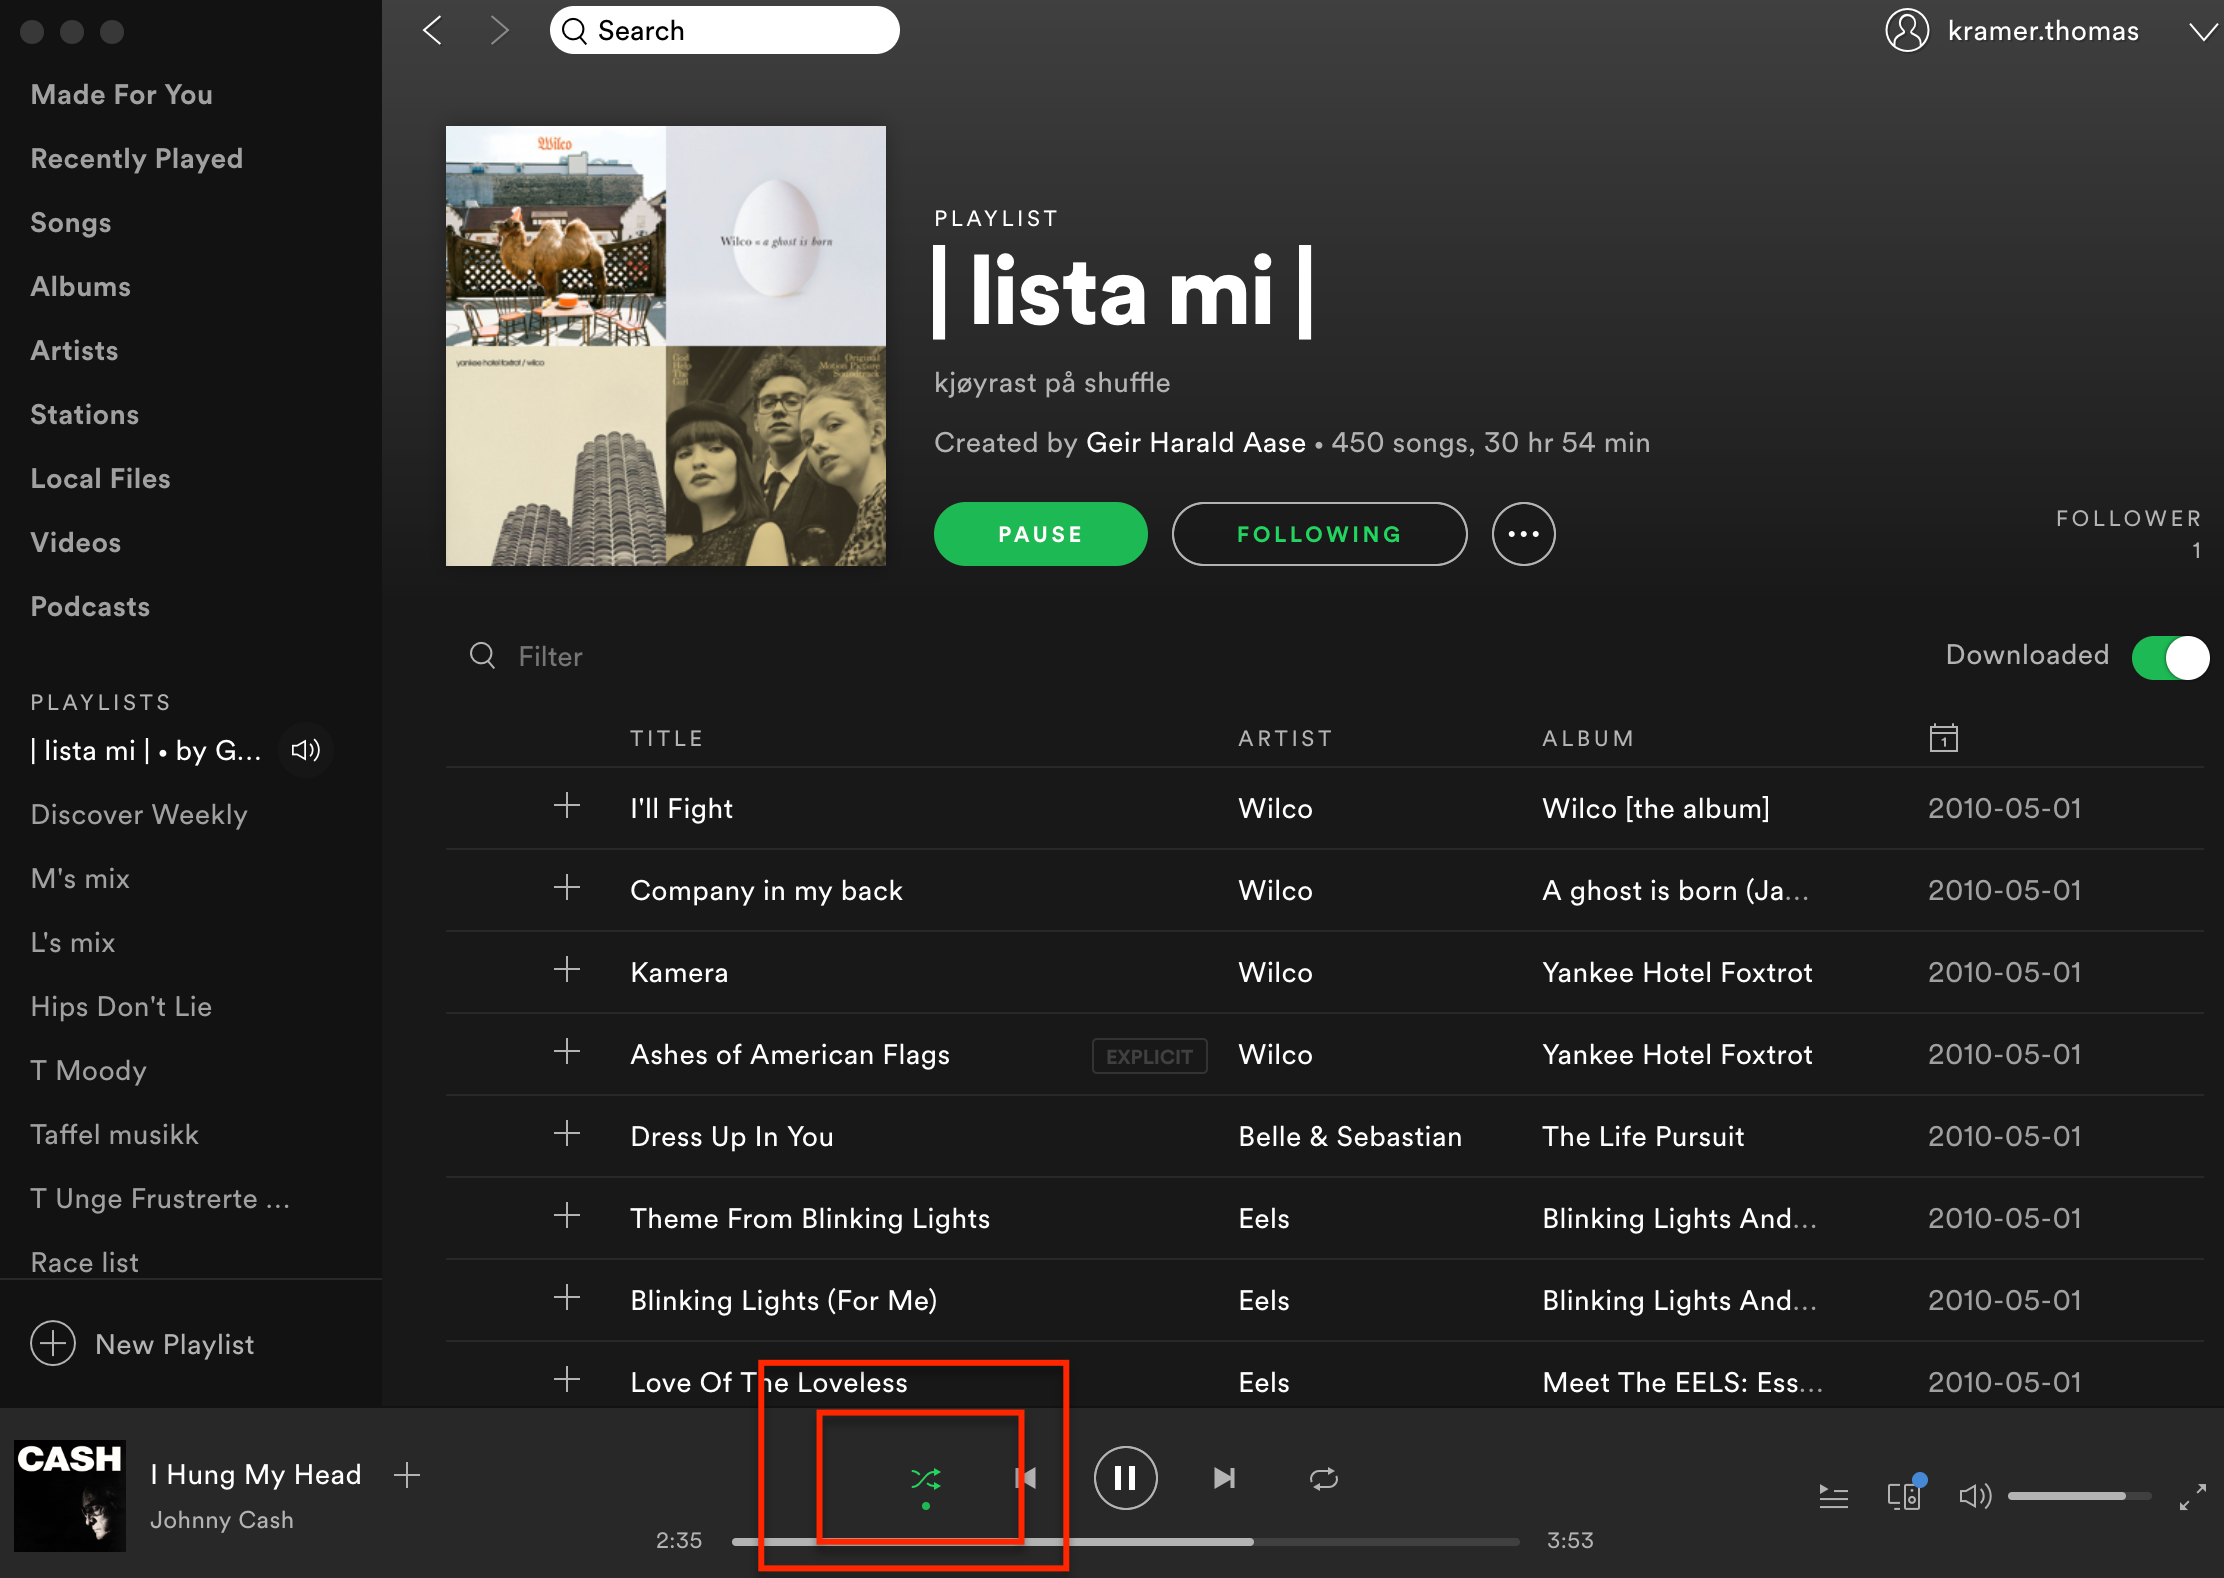
Task: Open Artists in the sidebar
Action: (75, 351)
